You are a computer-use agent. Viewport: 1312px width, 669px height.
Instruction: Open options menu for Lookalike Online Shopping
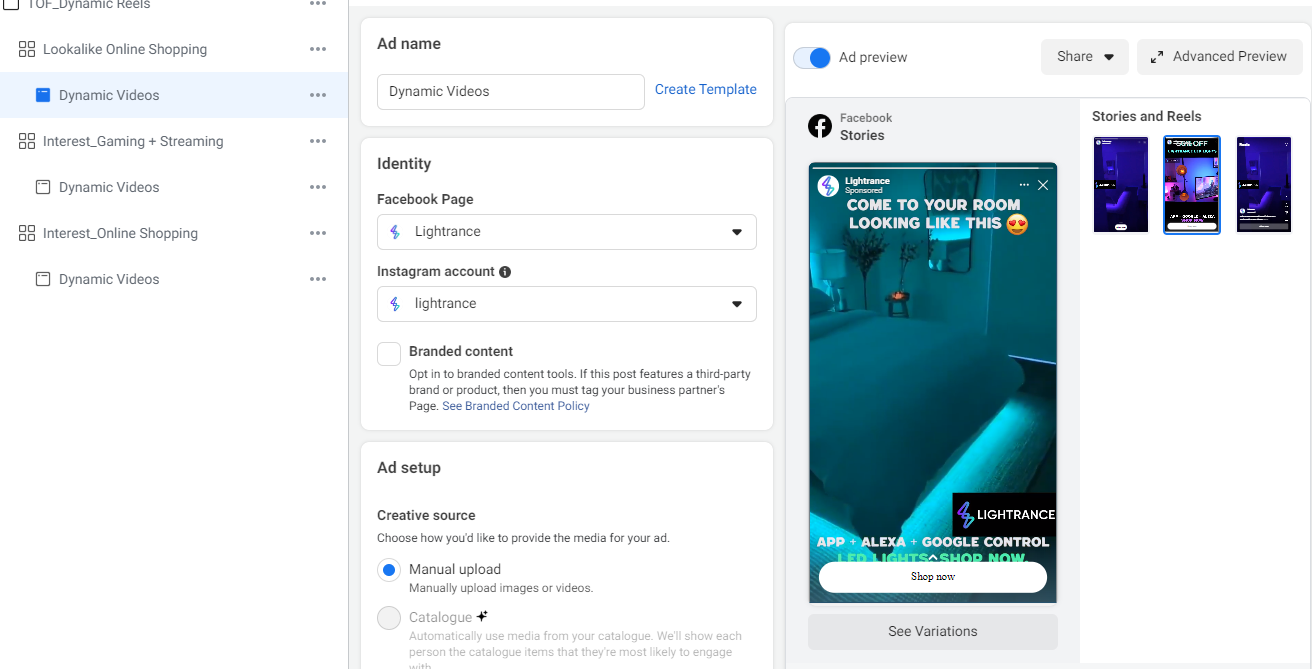(318, 49)
